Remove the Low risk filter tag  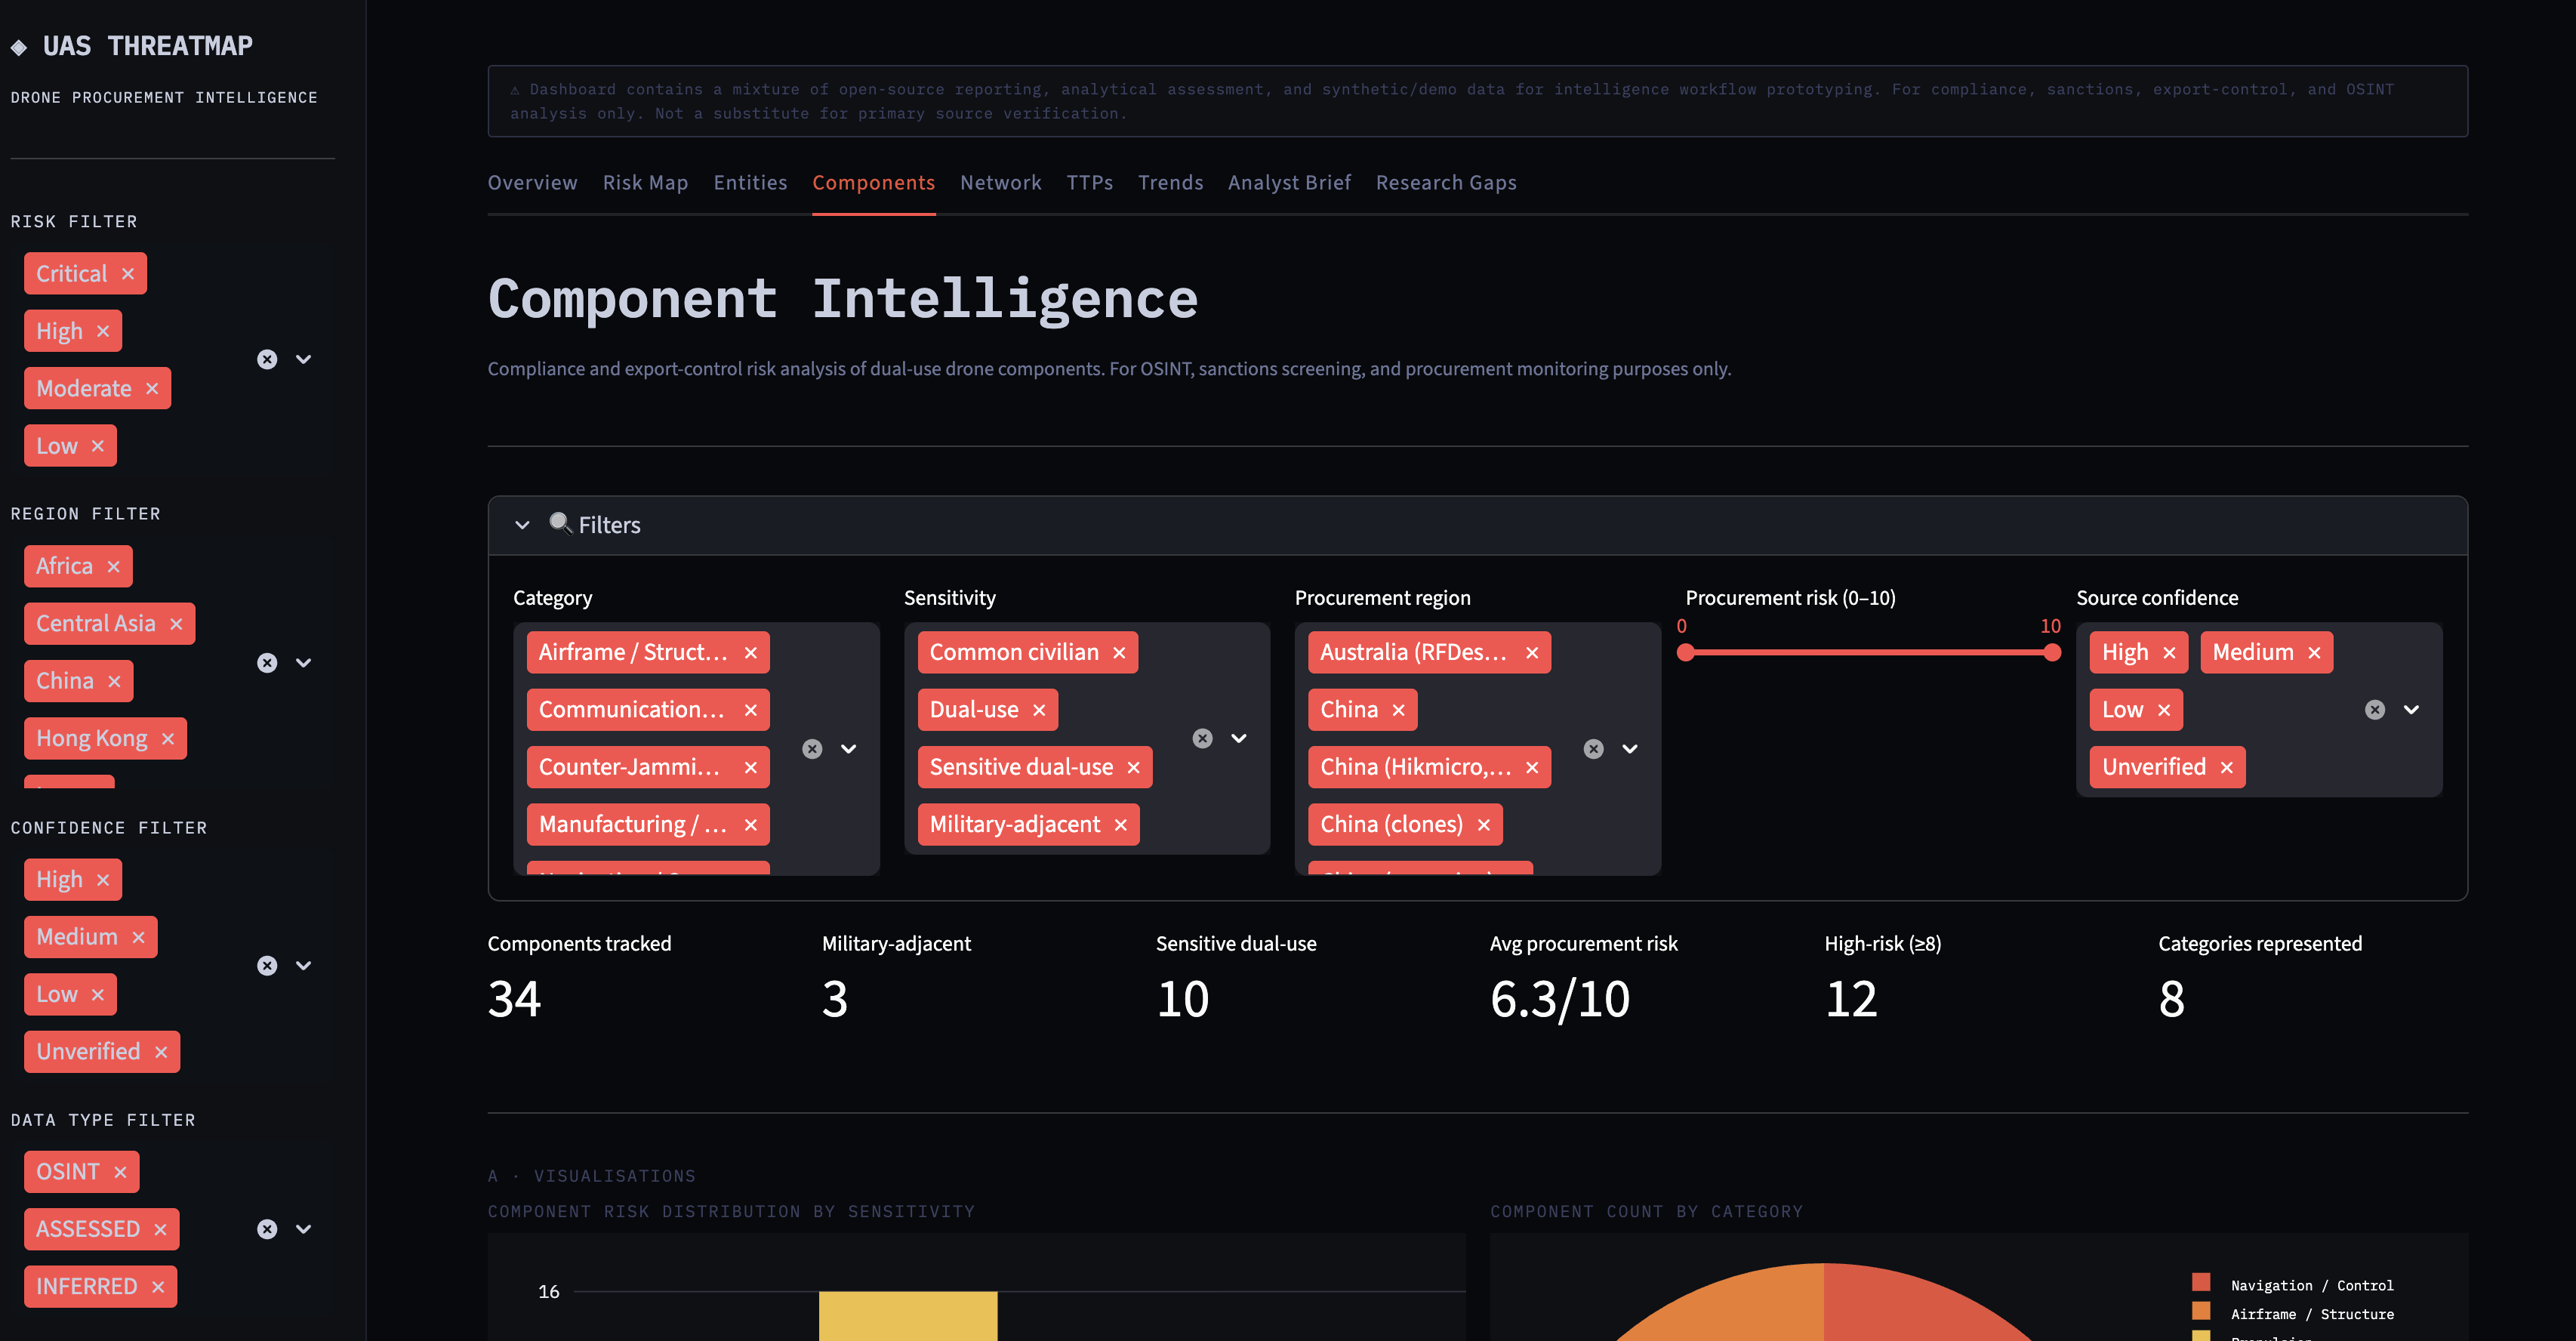(x=98, y=446)
